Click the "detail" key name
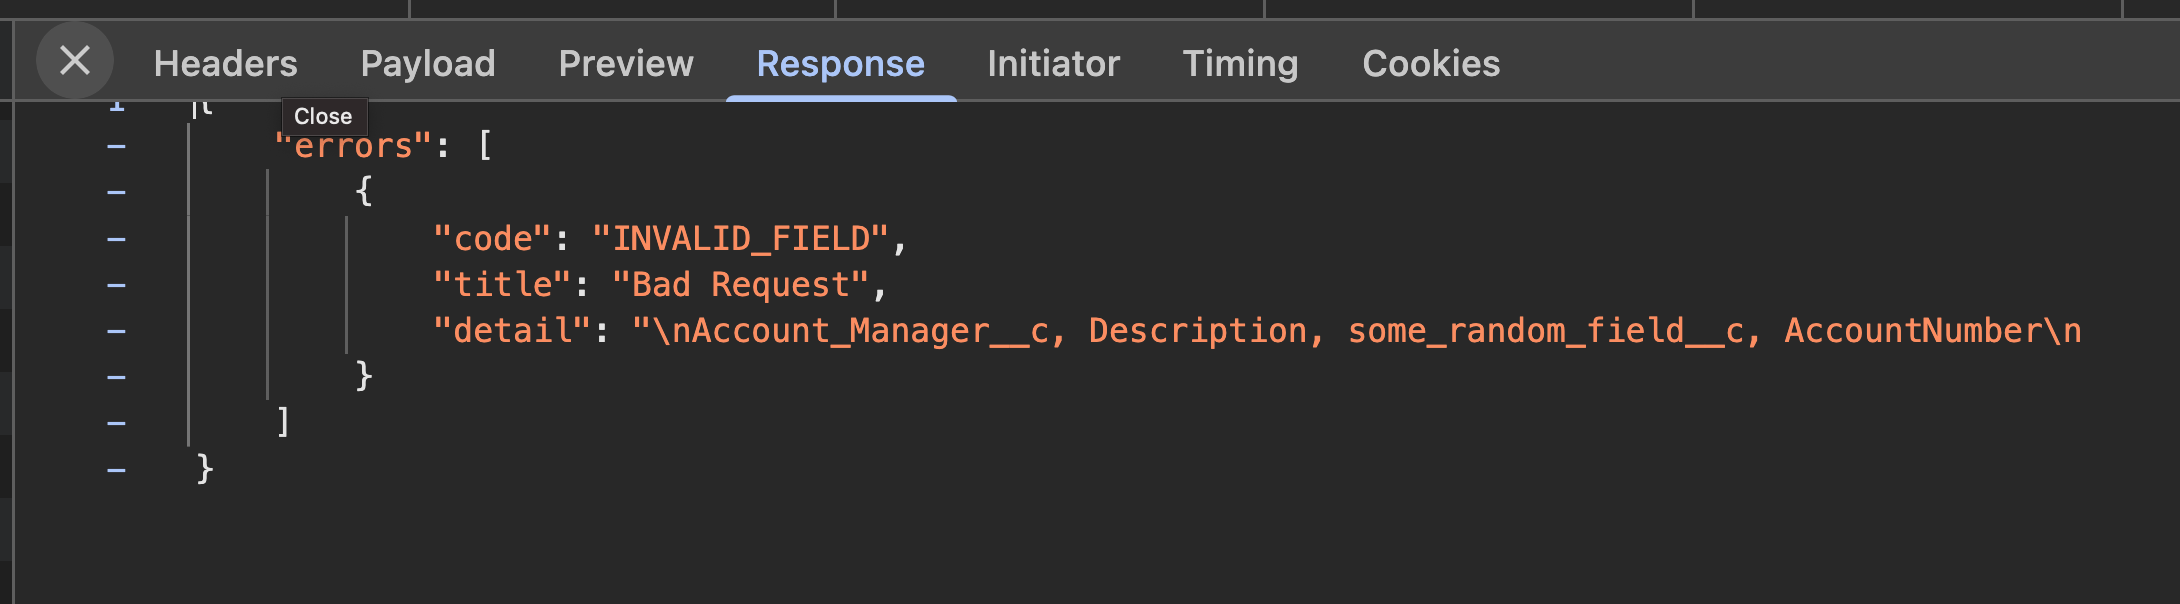Screen dimensions: 2180x604 [512, 331]
